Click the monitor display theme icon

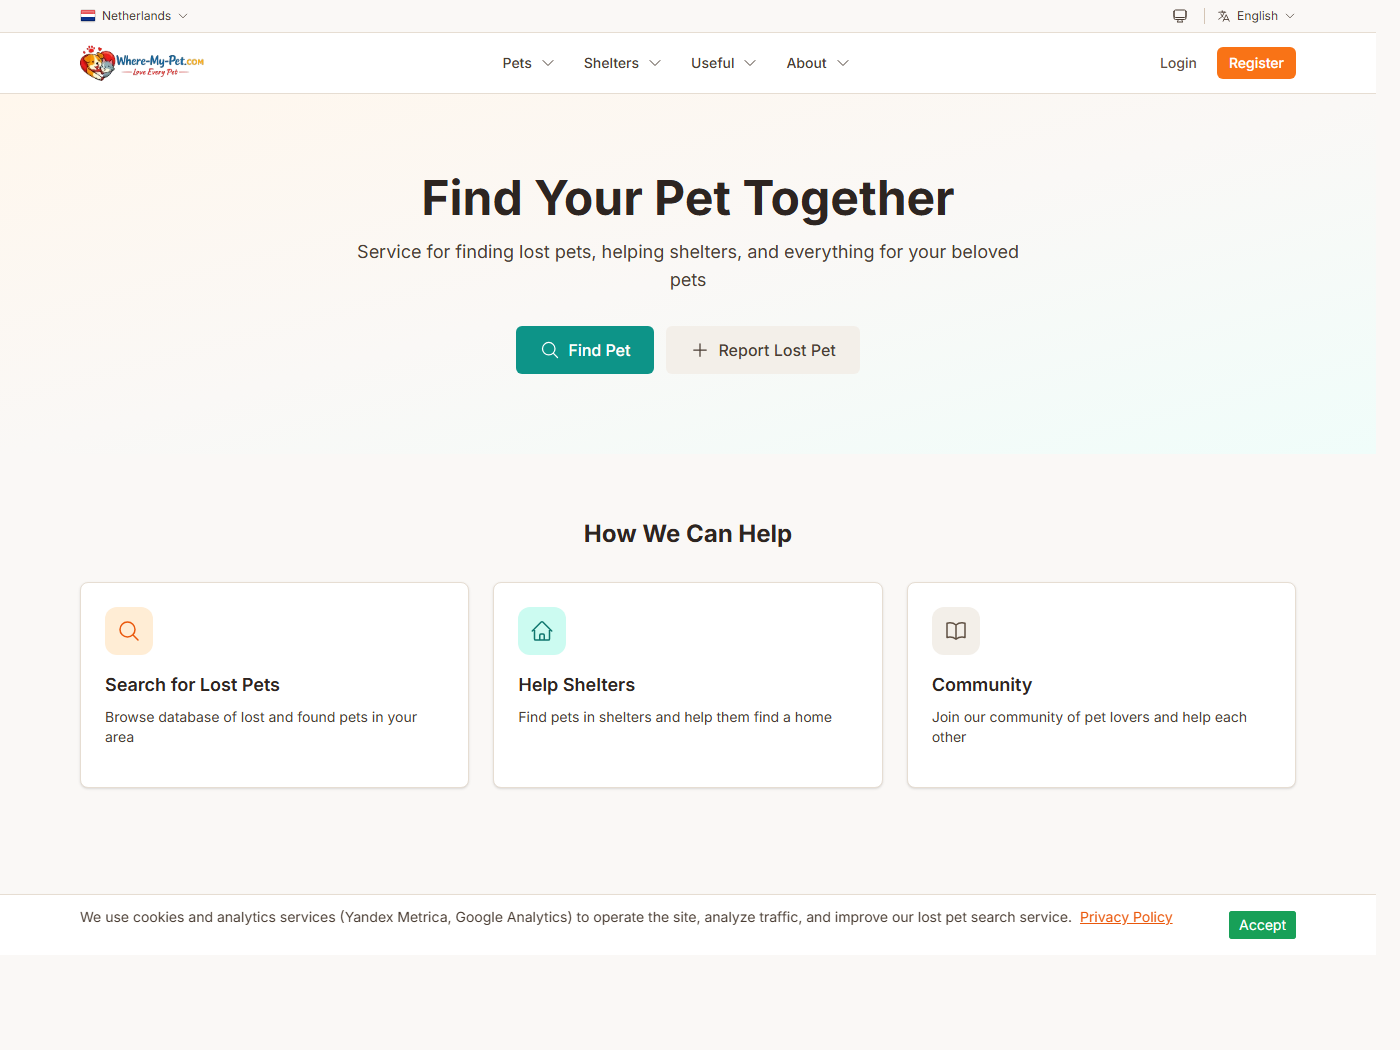click(1179, 15)
